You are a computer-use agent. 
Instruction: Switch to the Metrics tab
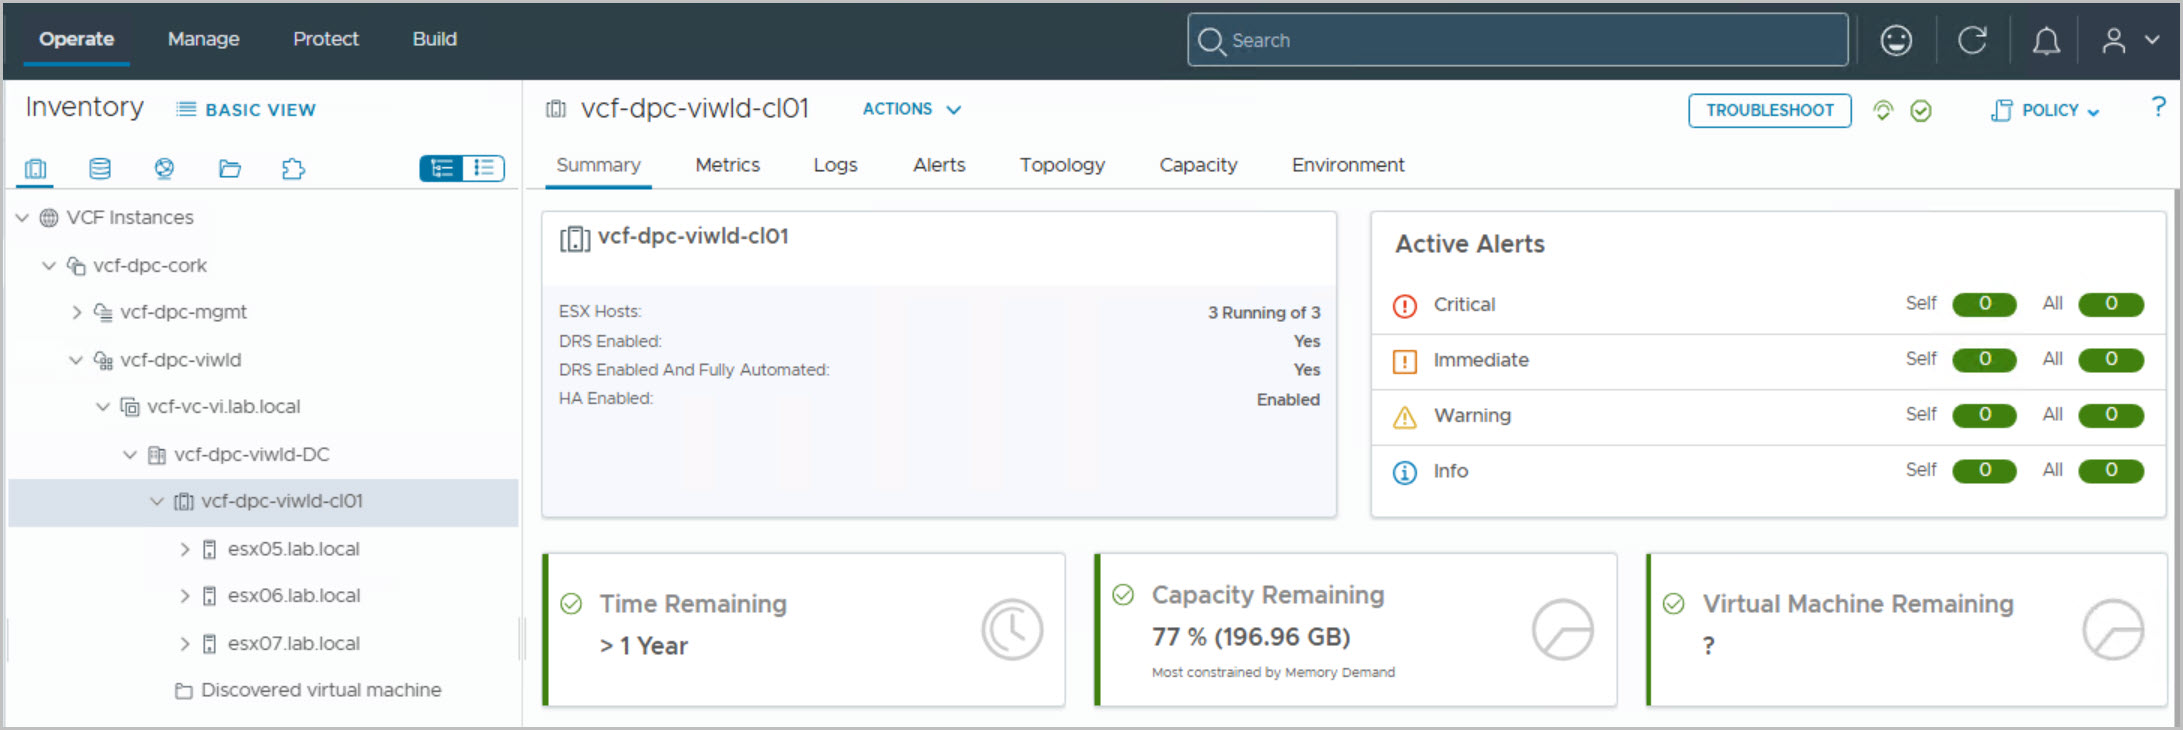(x=727, y=165)
